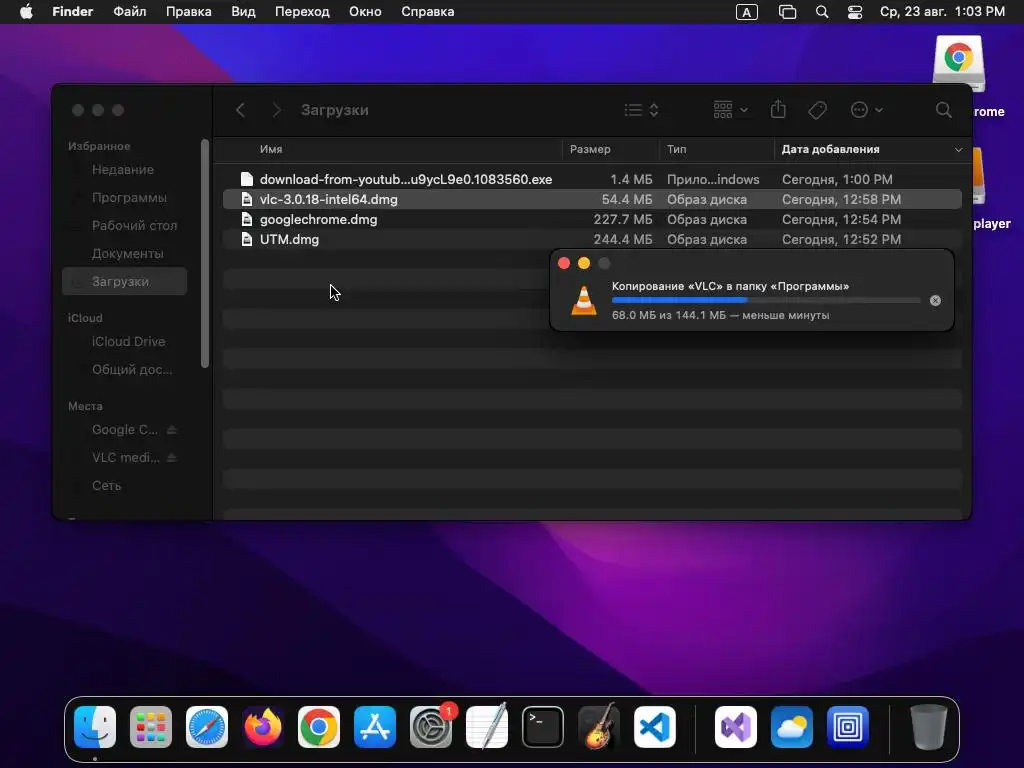Go back with the left chevron
This screenshot has height=768, width=1024.
tap(240, 110)
